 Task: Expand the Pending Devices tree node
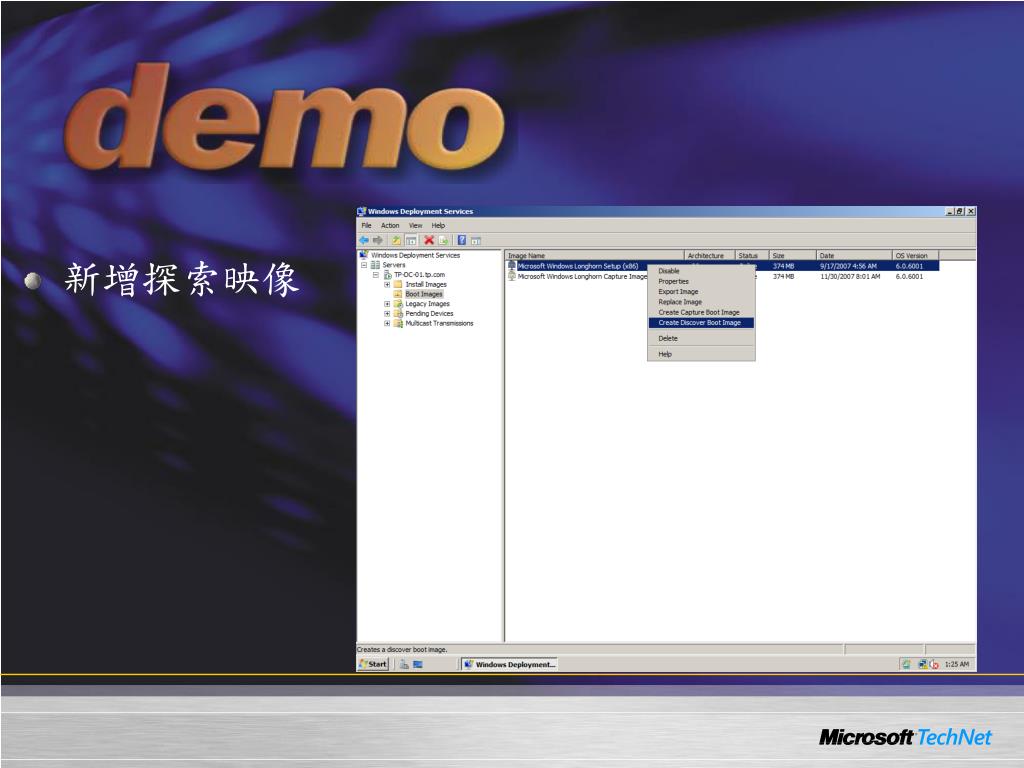click(x=387, y=313)
